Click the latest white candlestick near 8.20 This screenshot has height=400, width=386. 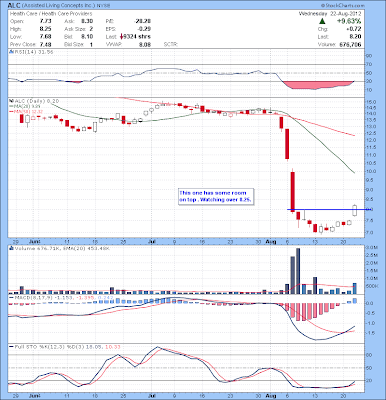[x=354, y=210]
